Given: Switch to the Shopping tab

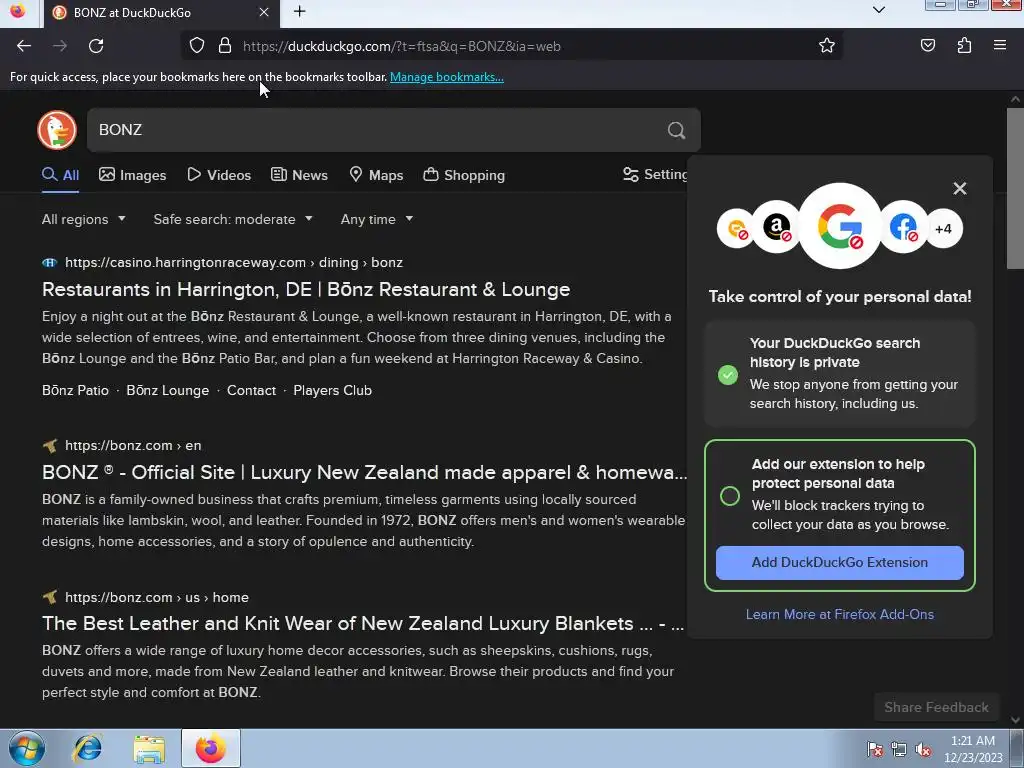Looking at the screenshot, I should pyautogui.click(x=464, y=175).
